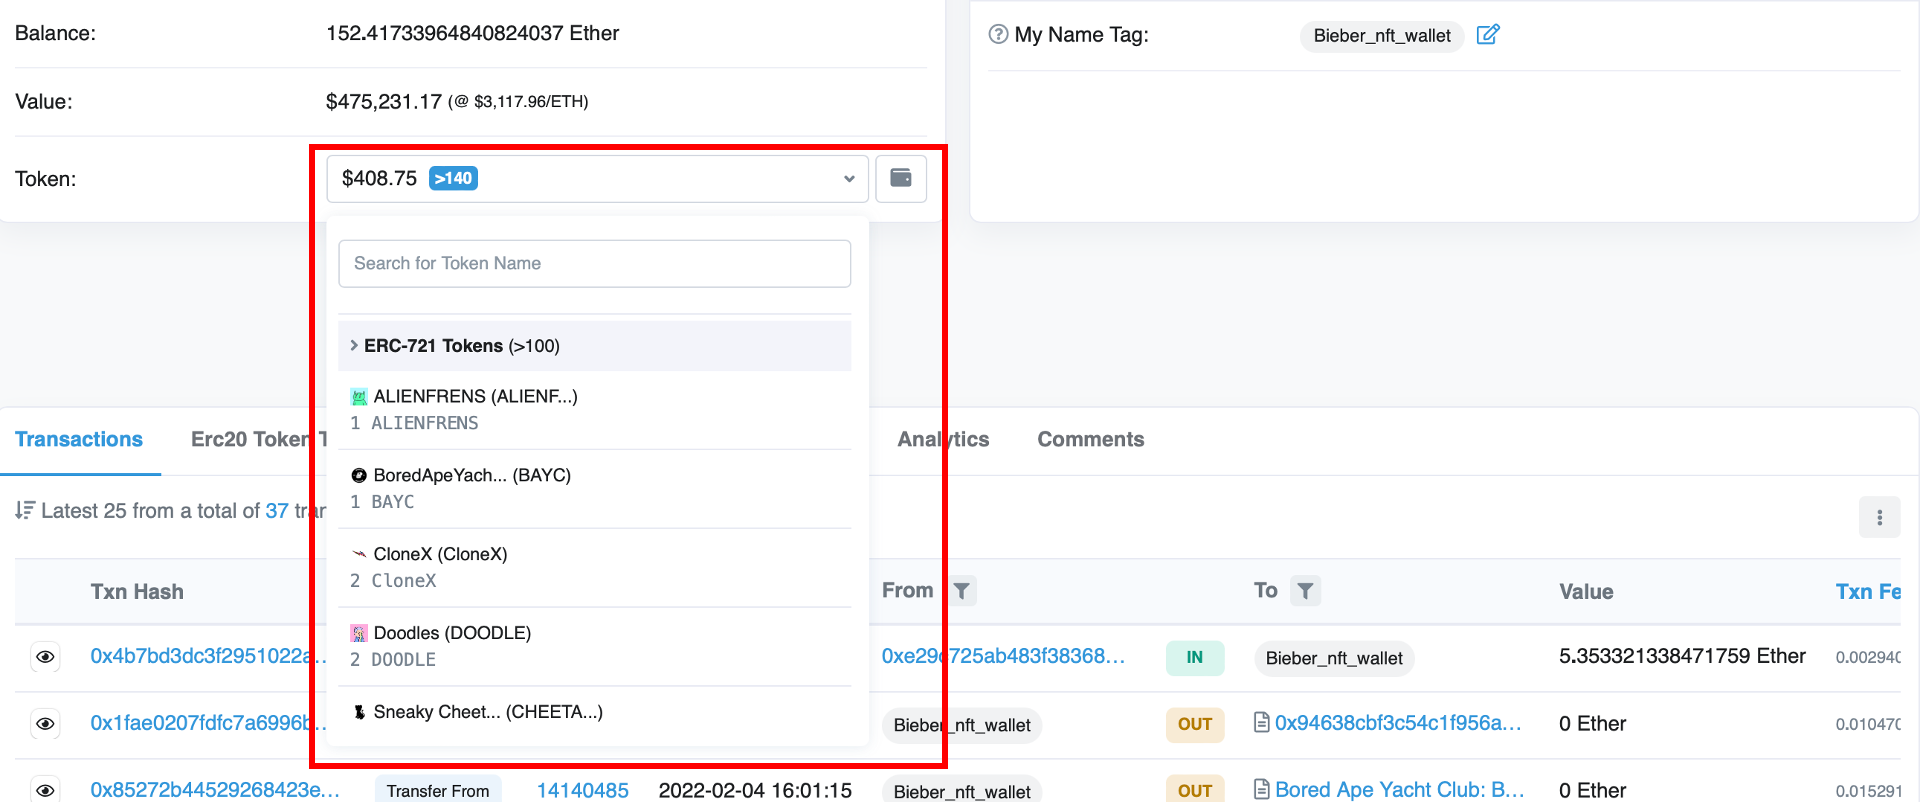Open the From column filter
This screenshot has width=1920, height=802.
click(961, 591)
